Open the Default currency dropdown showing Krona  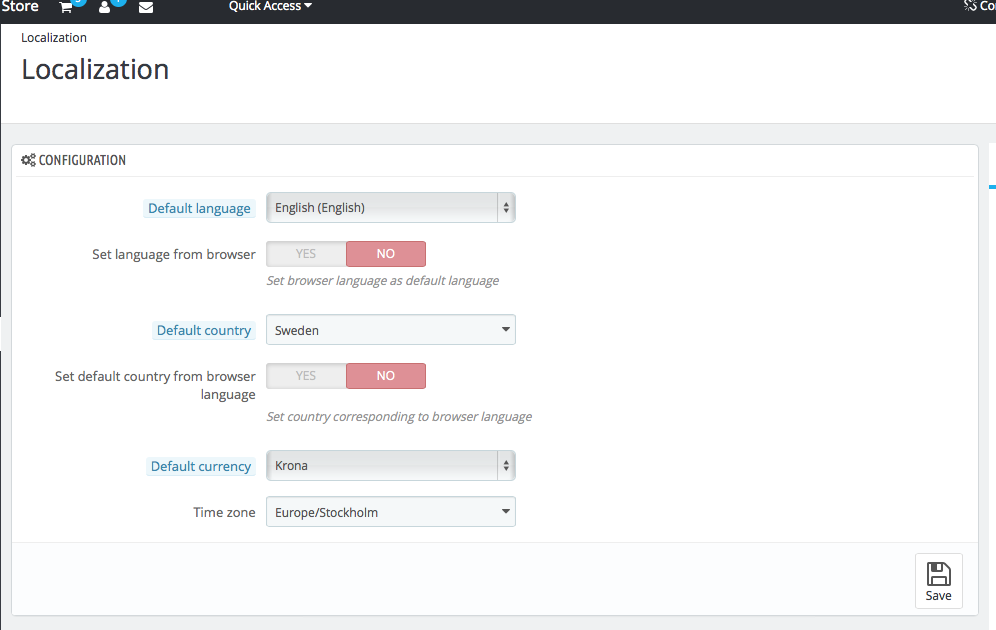point(391,466)
